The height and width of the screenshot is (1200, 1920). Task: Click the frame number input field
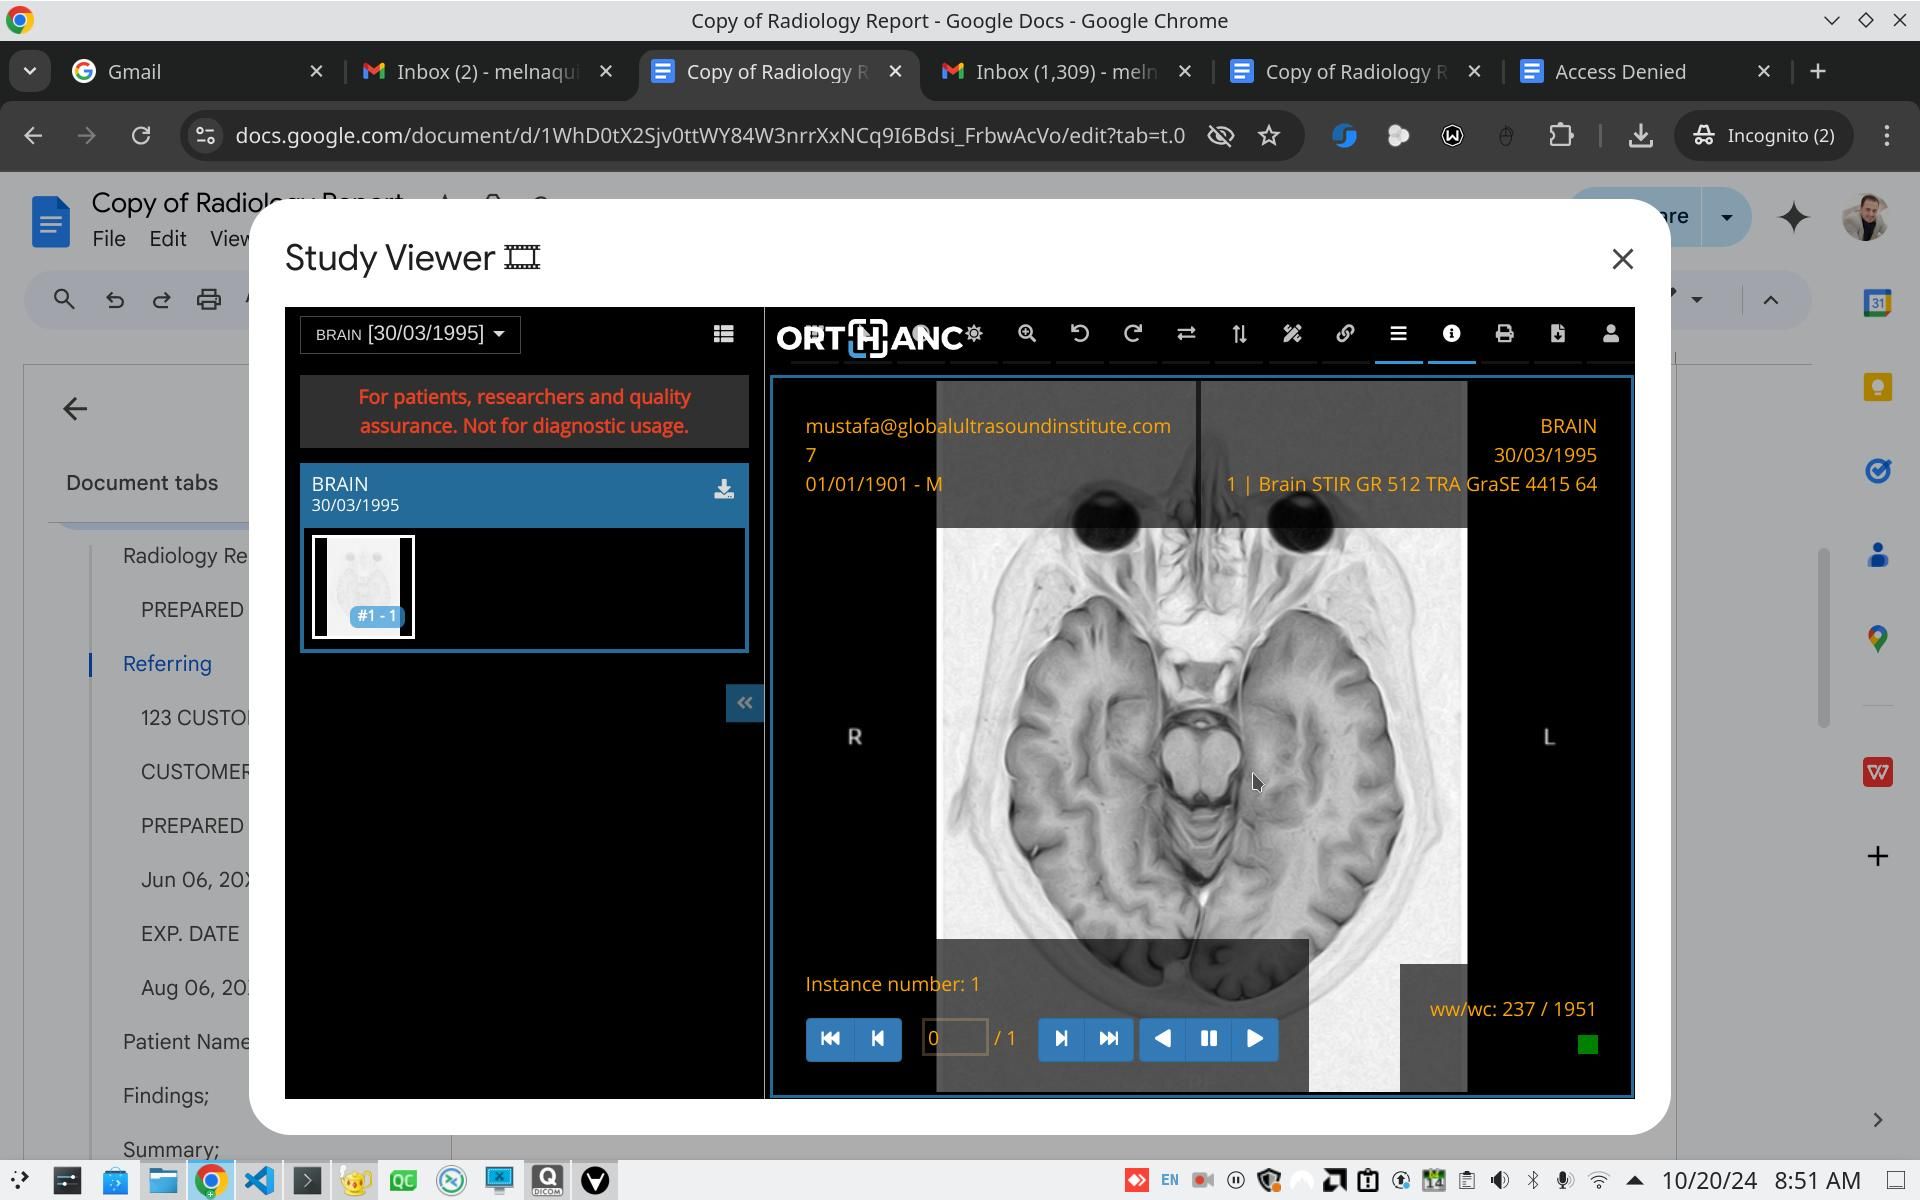[x=954, y=1038]
